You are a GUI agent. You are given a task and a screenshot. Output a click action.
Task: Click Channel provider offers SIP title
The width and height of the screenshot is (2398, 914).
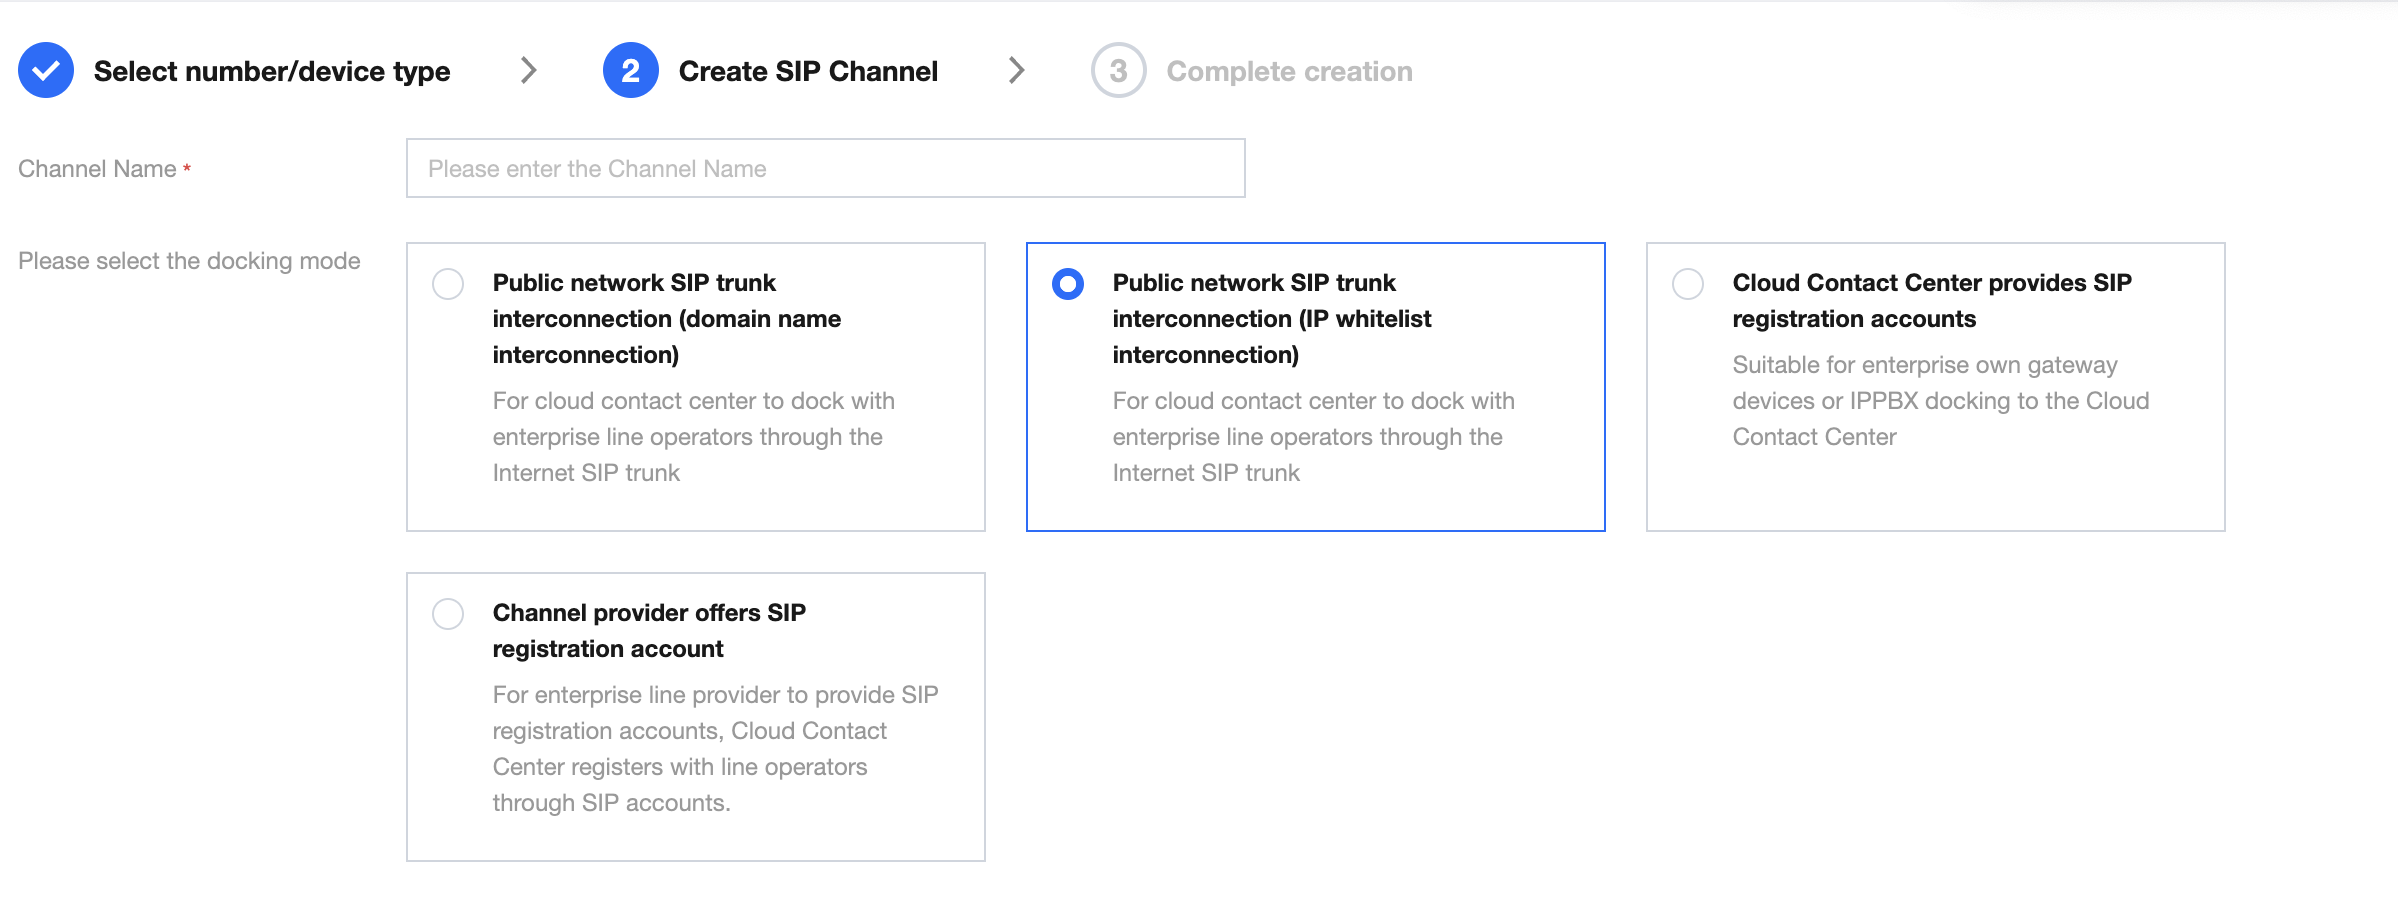(x=649, y=631)
